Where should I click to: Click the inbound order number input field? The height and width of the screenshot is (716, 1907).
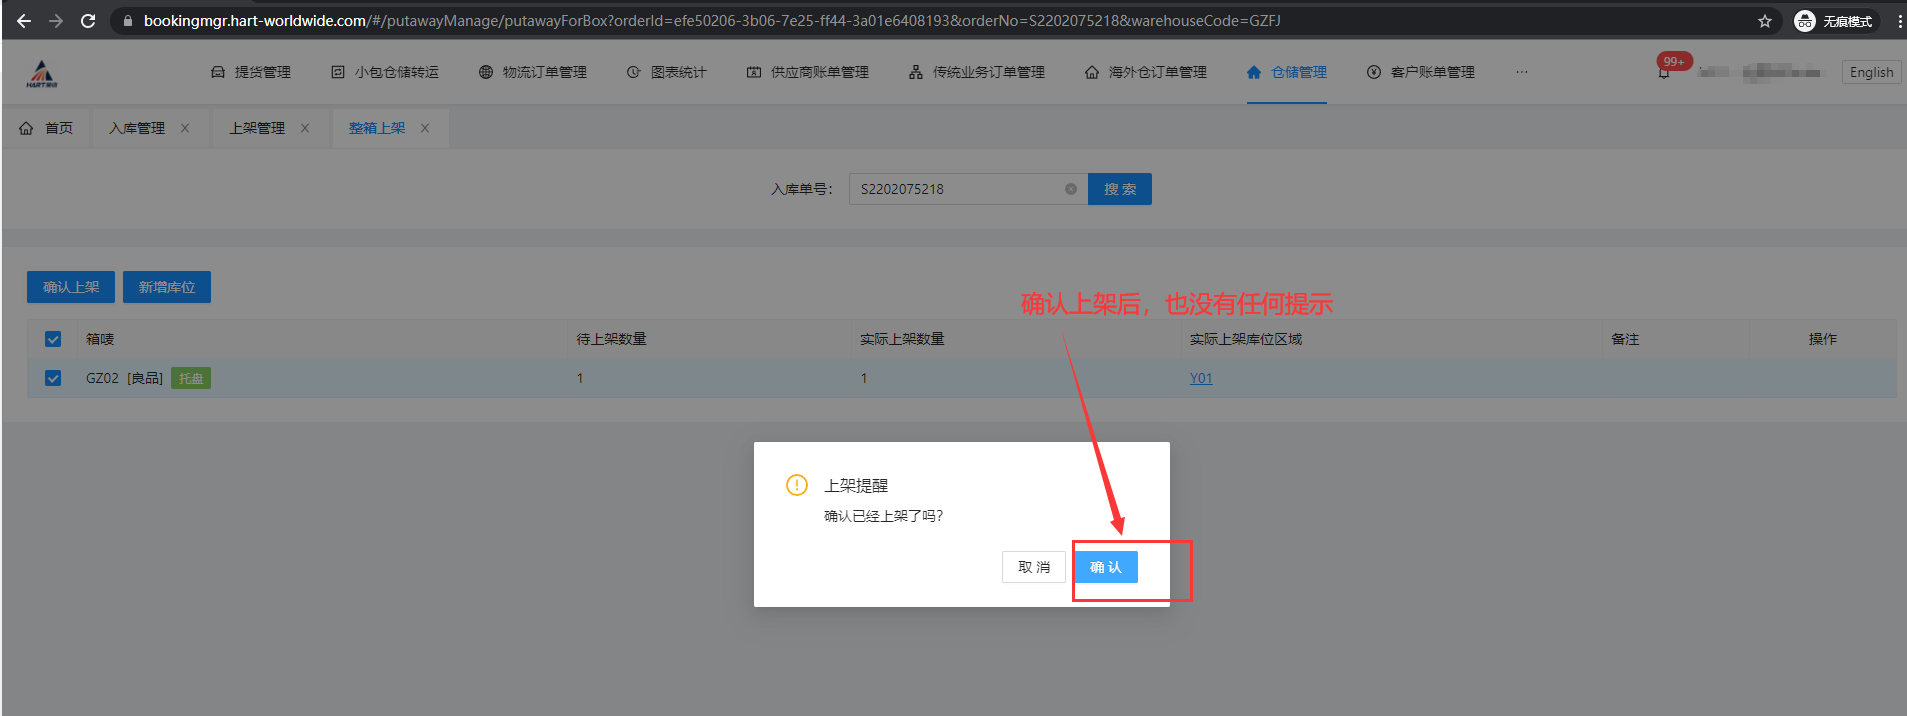click(x=955, y=189)
